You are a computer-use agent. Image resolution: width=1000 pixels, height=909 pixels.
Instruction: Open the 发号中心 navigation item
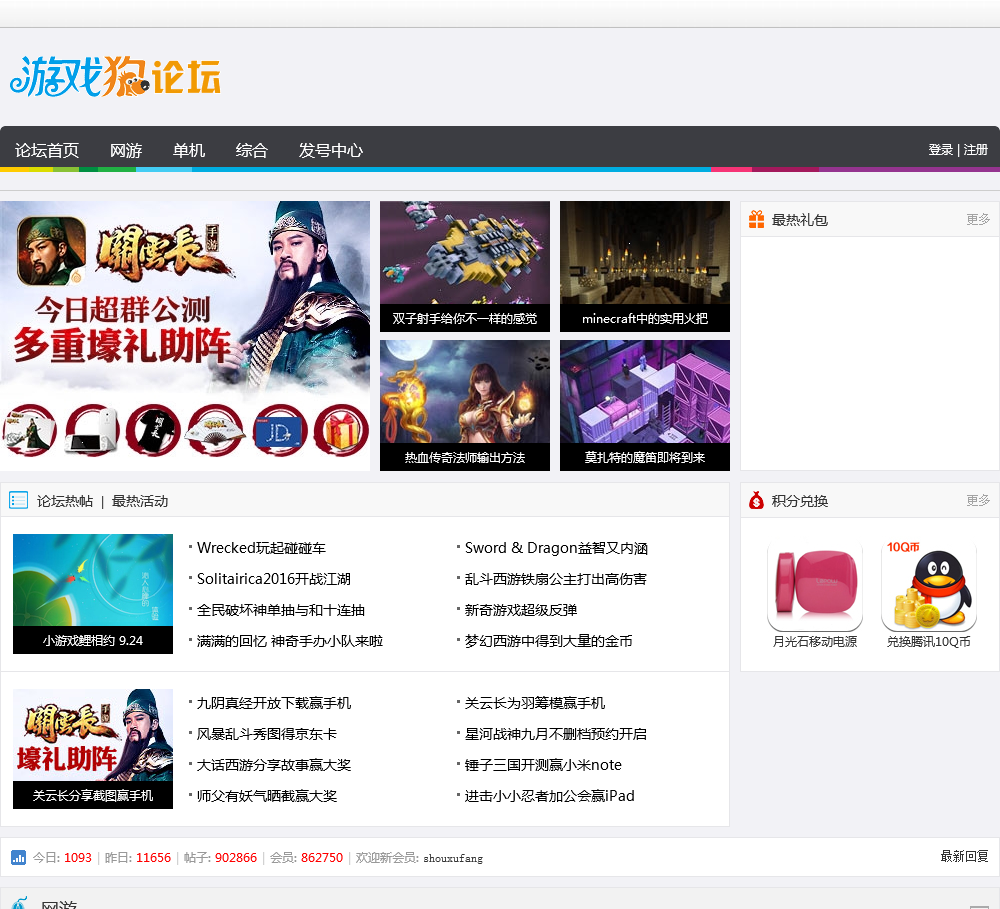tap(330, 151)
